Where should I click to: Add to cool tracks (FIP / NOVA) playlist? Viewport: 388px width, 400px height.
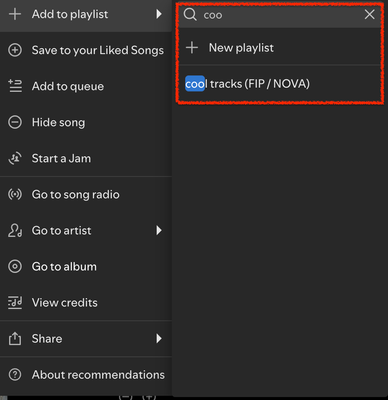pos(279,84)
